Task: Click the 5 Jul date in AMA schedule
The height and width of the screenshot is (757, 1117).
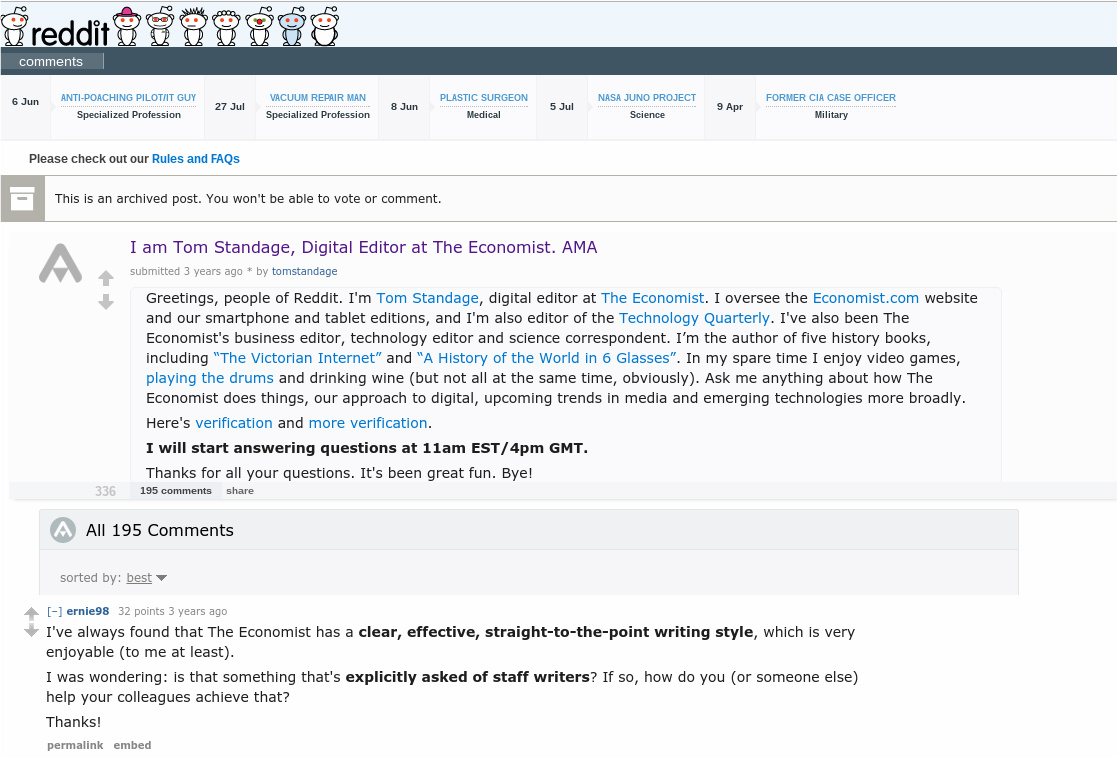Action: coord(561,107)
